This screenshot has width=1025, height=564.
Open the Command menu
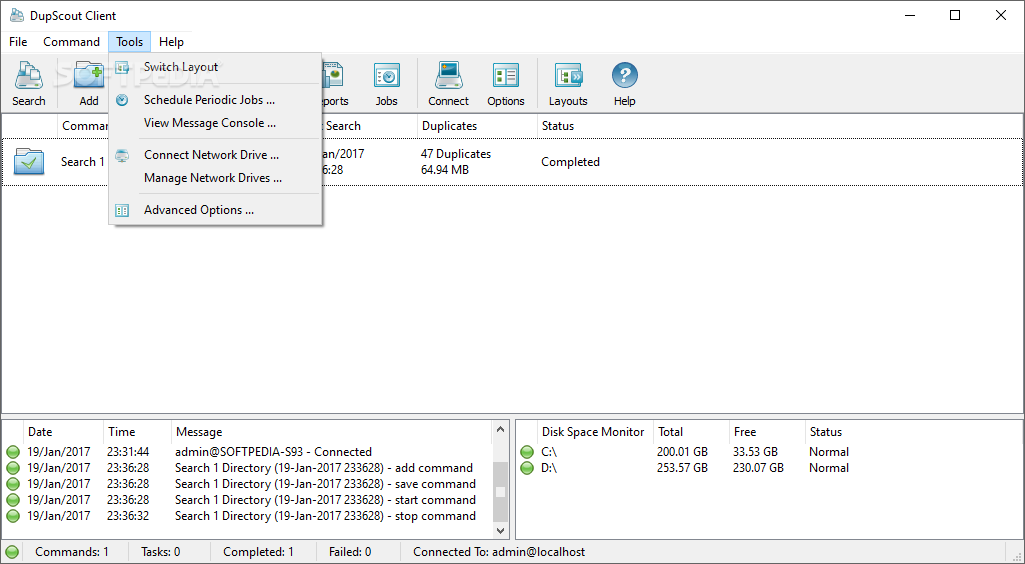click(x=71, y=42)
